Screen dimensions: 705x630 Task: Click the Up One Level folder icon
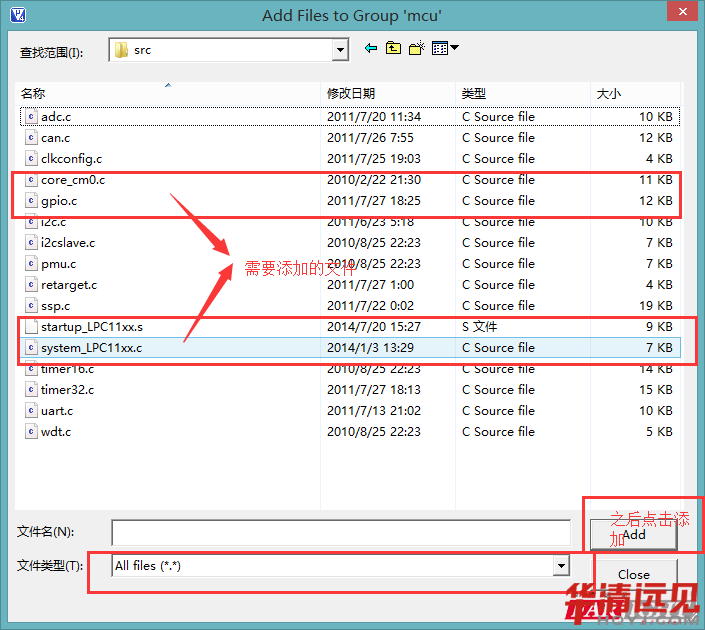394,48
